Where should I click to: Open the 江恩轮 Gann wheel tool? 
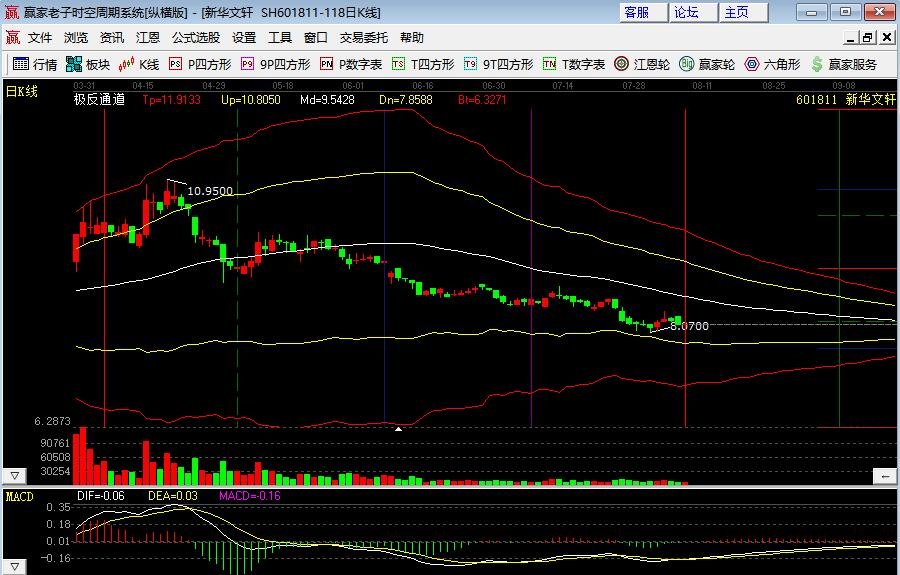[x=642, y=64]
